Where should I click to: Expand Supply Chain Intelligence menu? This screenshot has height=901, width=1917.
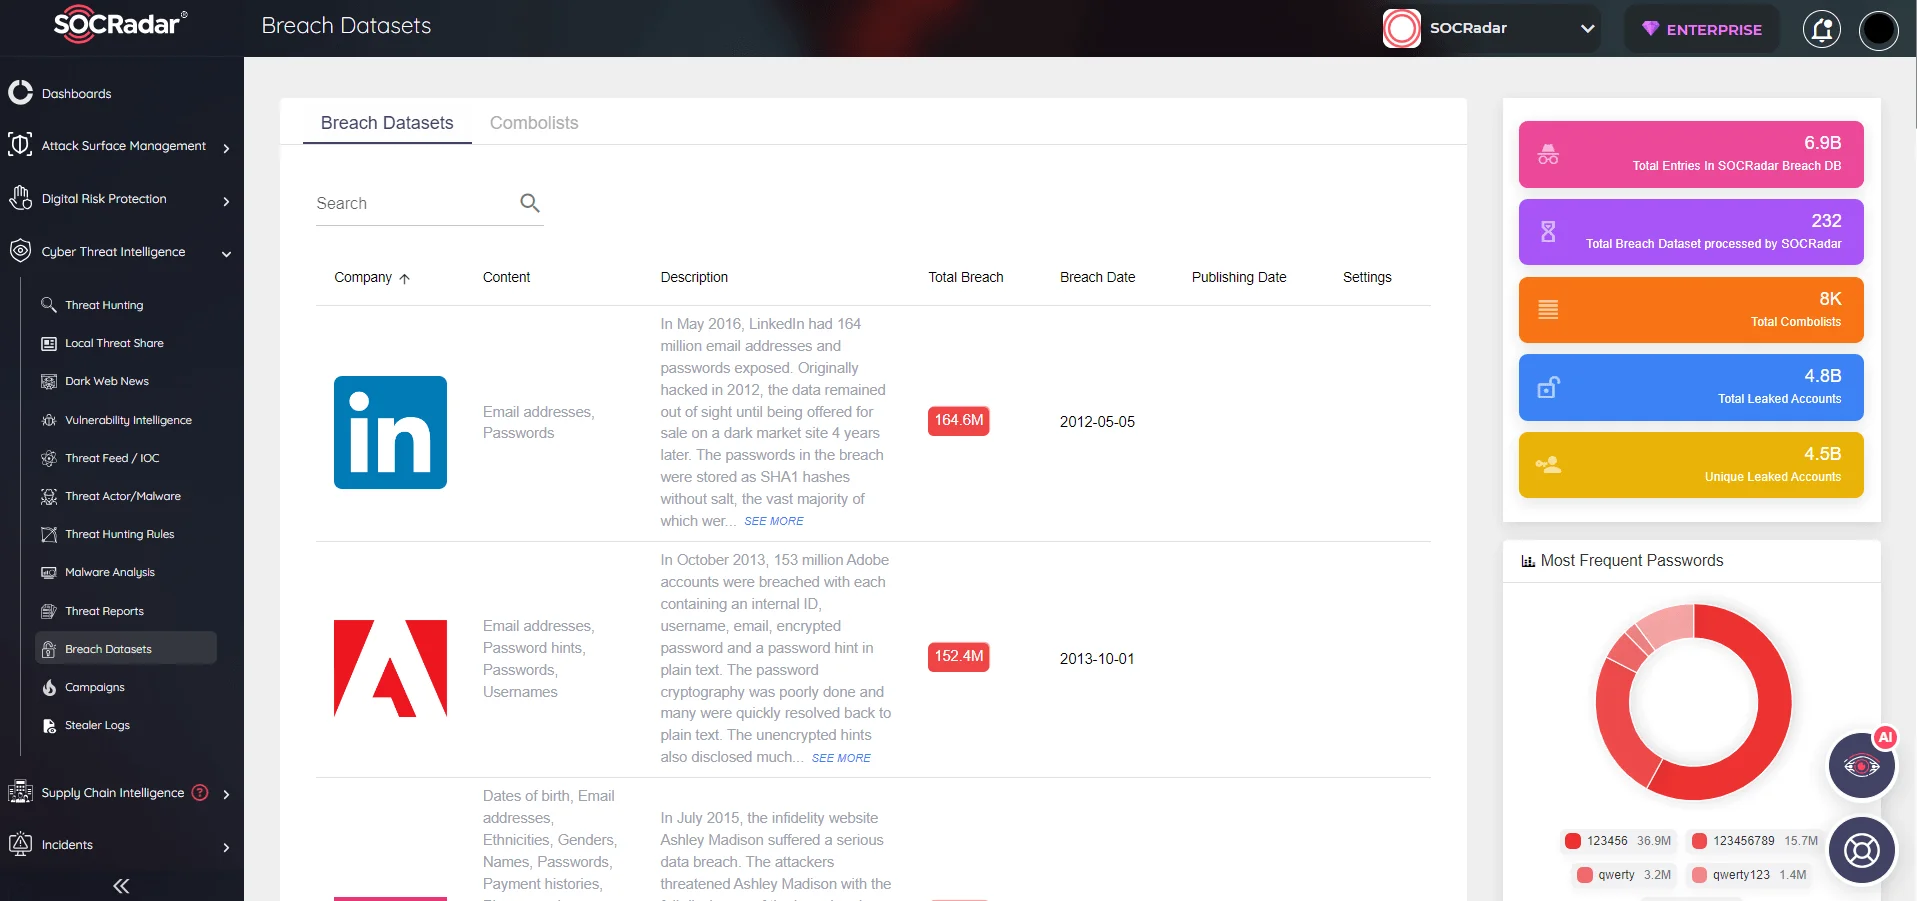coord(226,794)
